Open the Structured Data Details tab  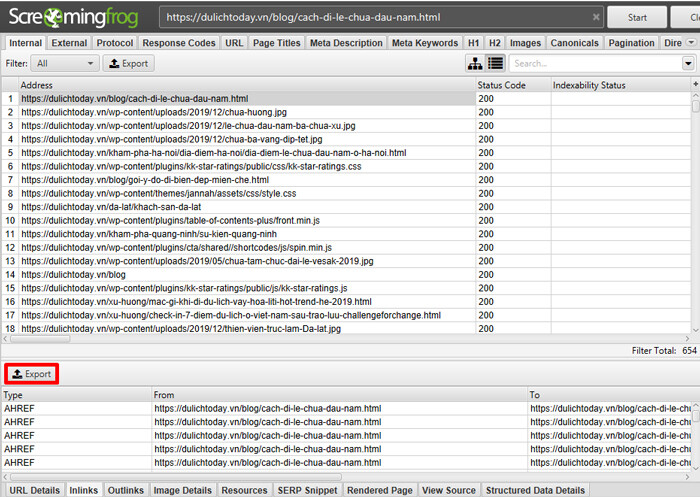[535, 490]
